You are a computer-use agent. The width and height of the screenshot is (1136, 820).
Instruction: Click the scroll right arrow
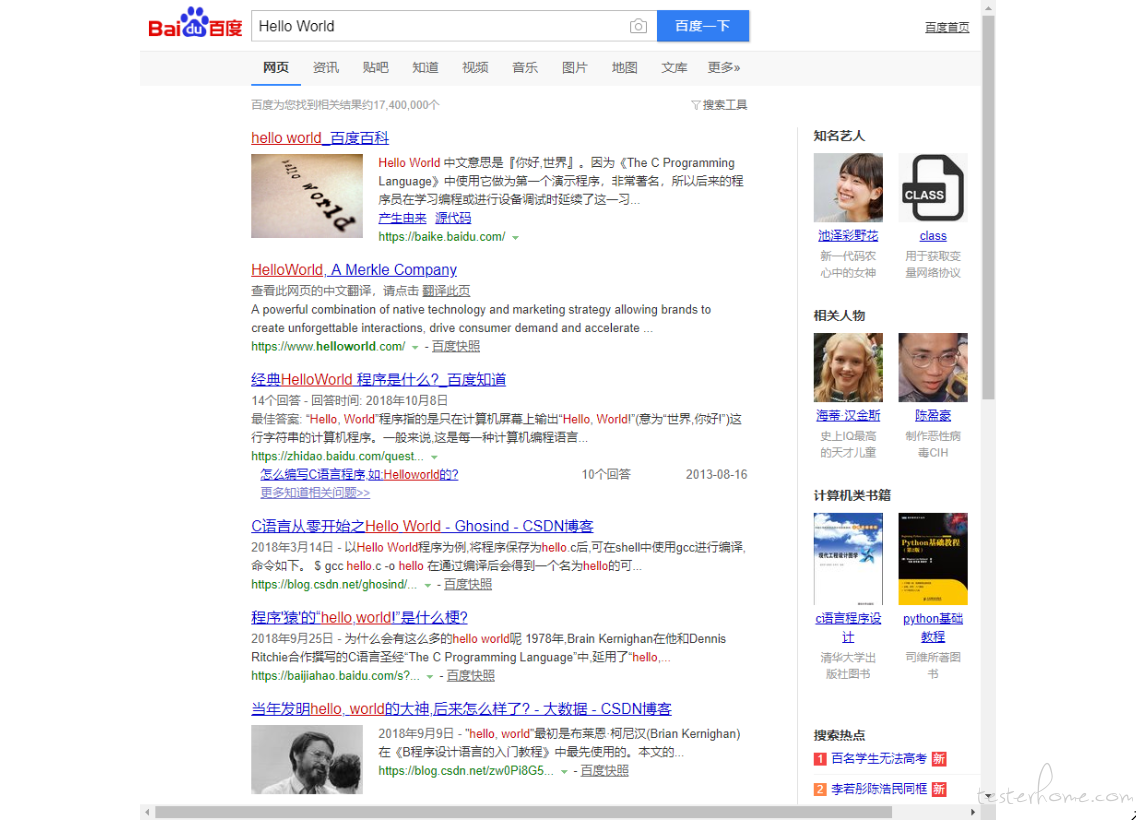[x=973, y=812]
